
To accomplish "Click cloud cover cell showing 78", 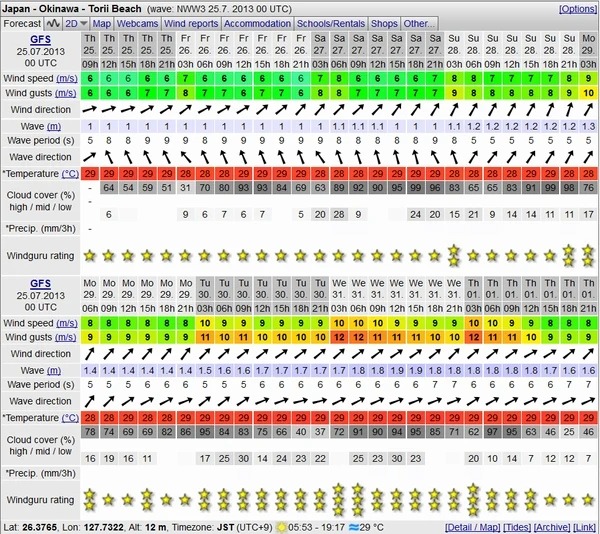I will click(90, 432).
